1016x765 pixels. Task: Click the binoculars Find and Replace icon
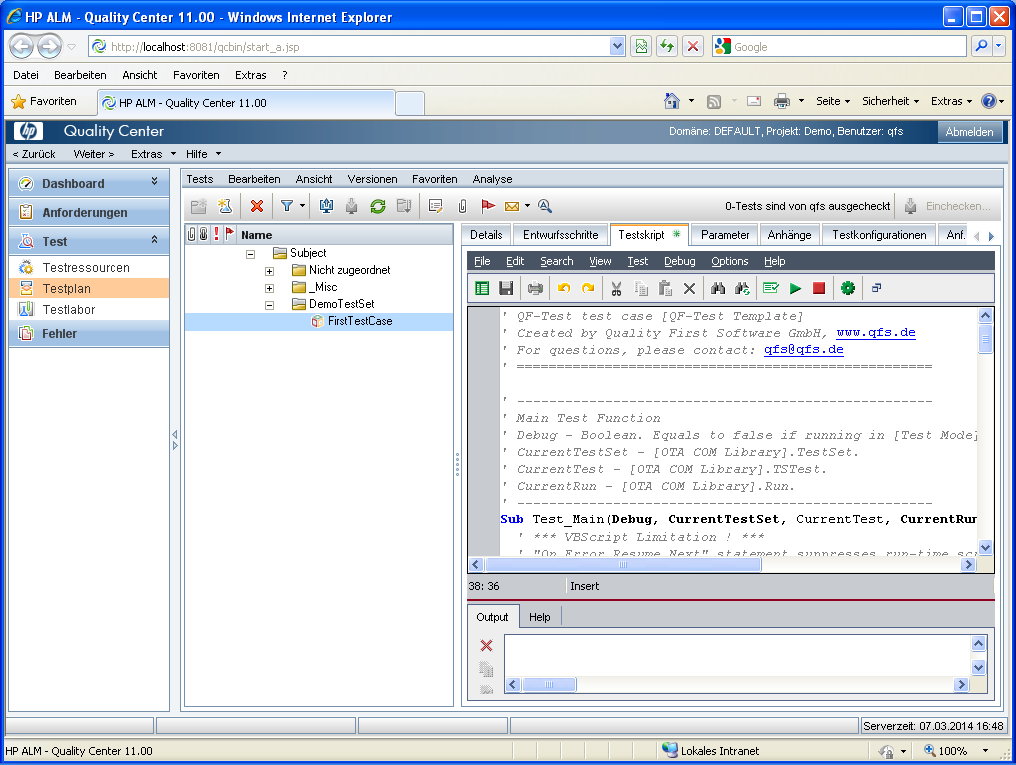[743, 288]
